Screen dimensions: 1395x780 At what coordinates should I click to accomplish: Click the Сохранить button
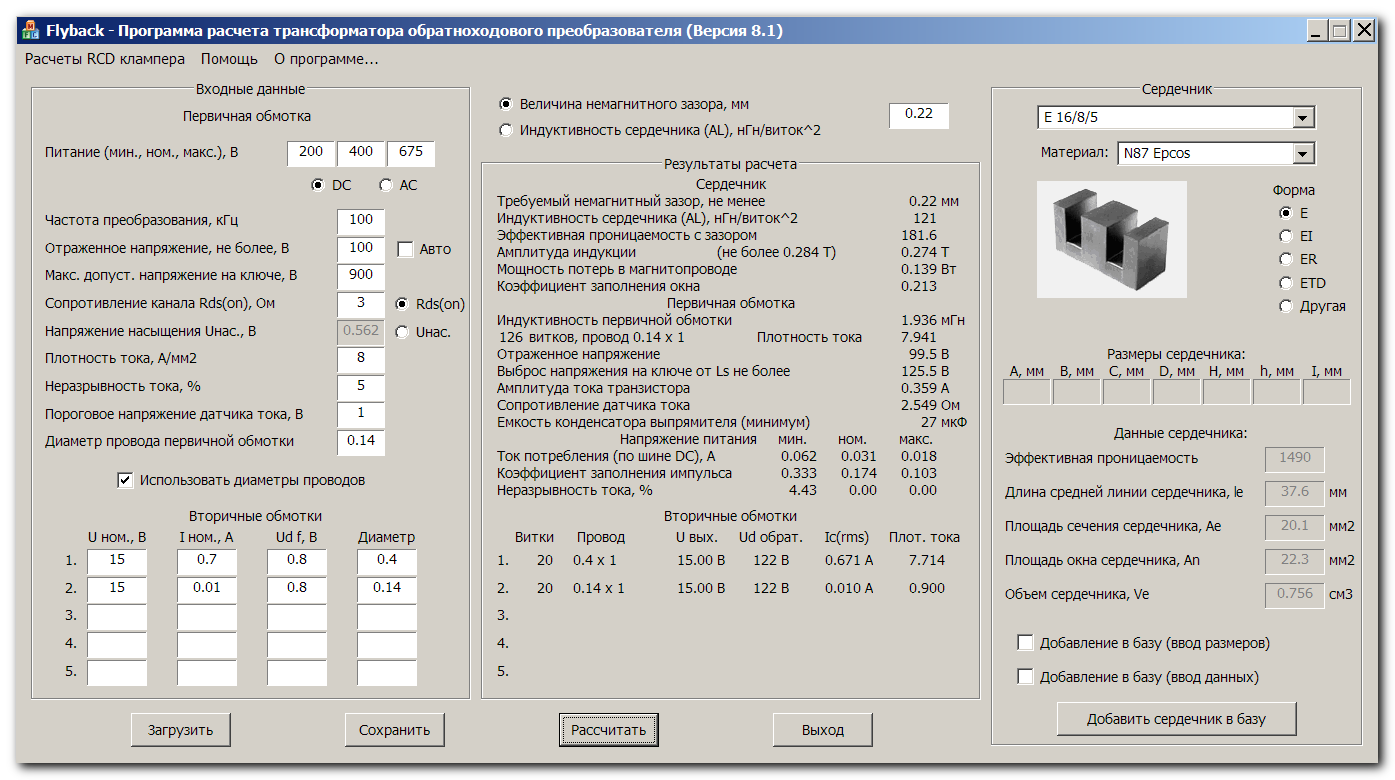(x=394, y=730)
